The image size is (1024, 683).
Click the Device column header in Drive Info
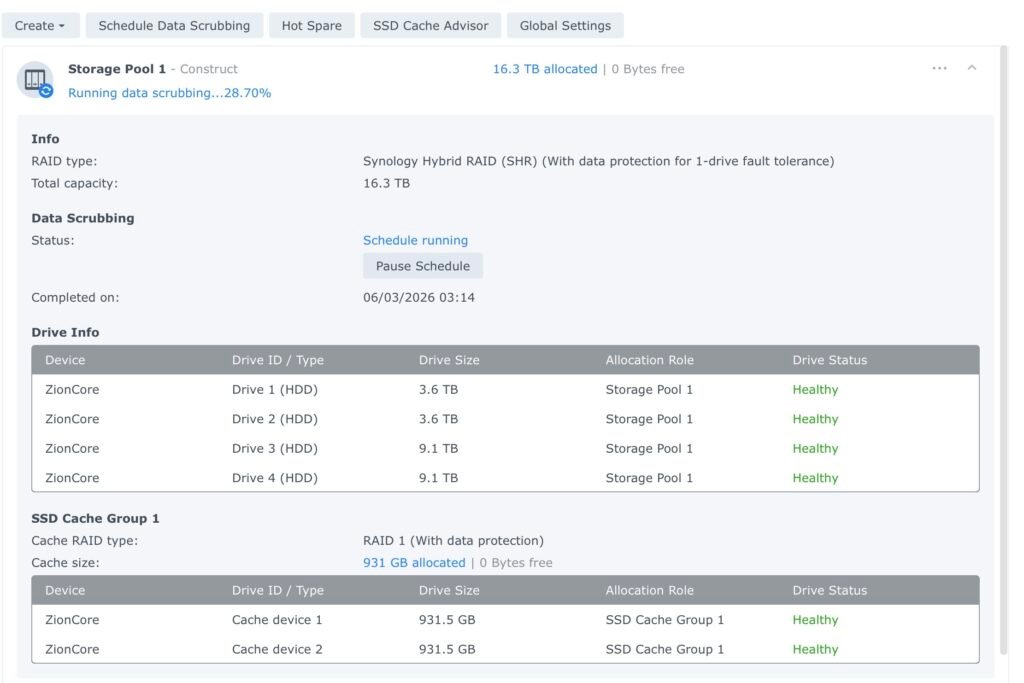[65, 360]
